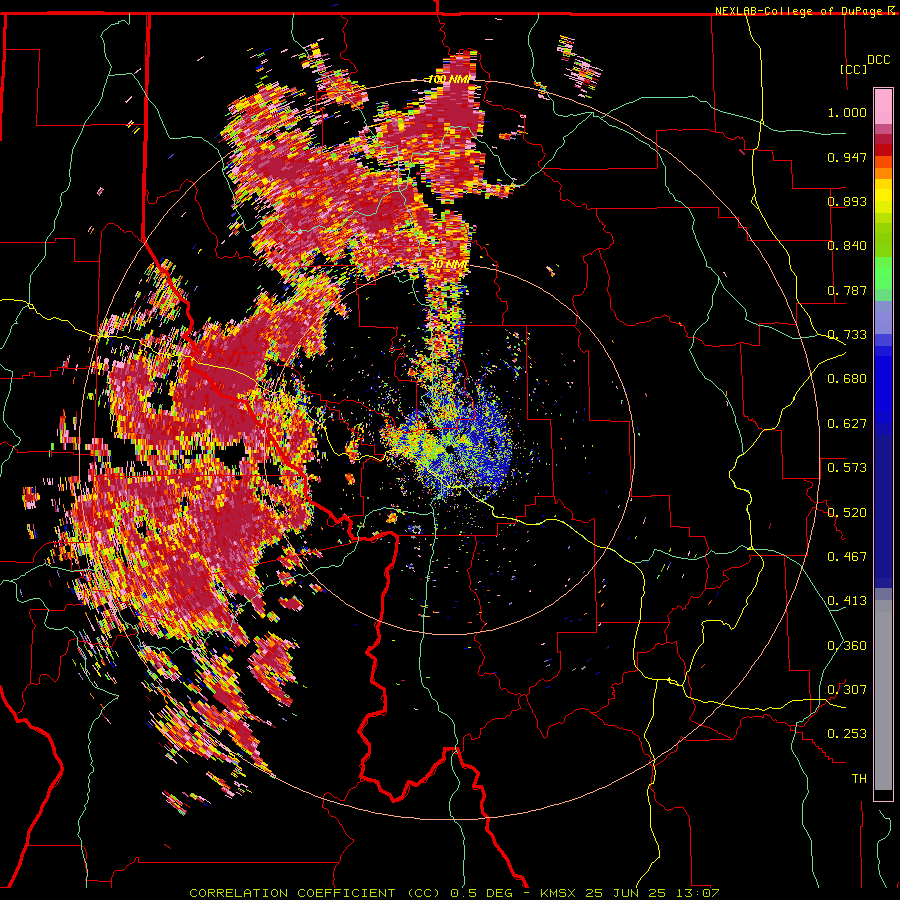The image size is (900, 900).
Task: Pick the bright green color bar segment above 0.787
Action: coord(883,273)
